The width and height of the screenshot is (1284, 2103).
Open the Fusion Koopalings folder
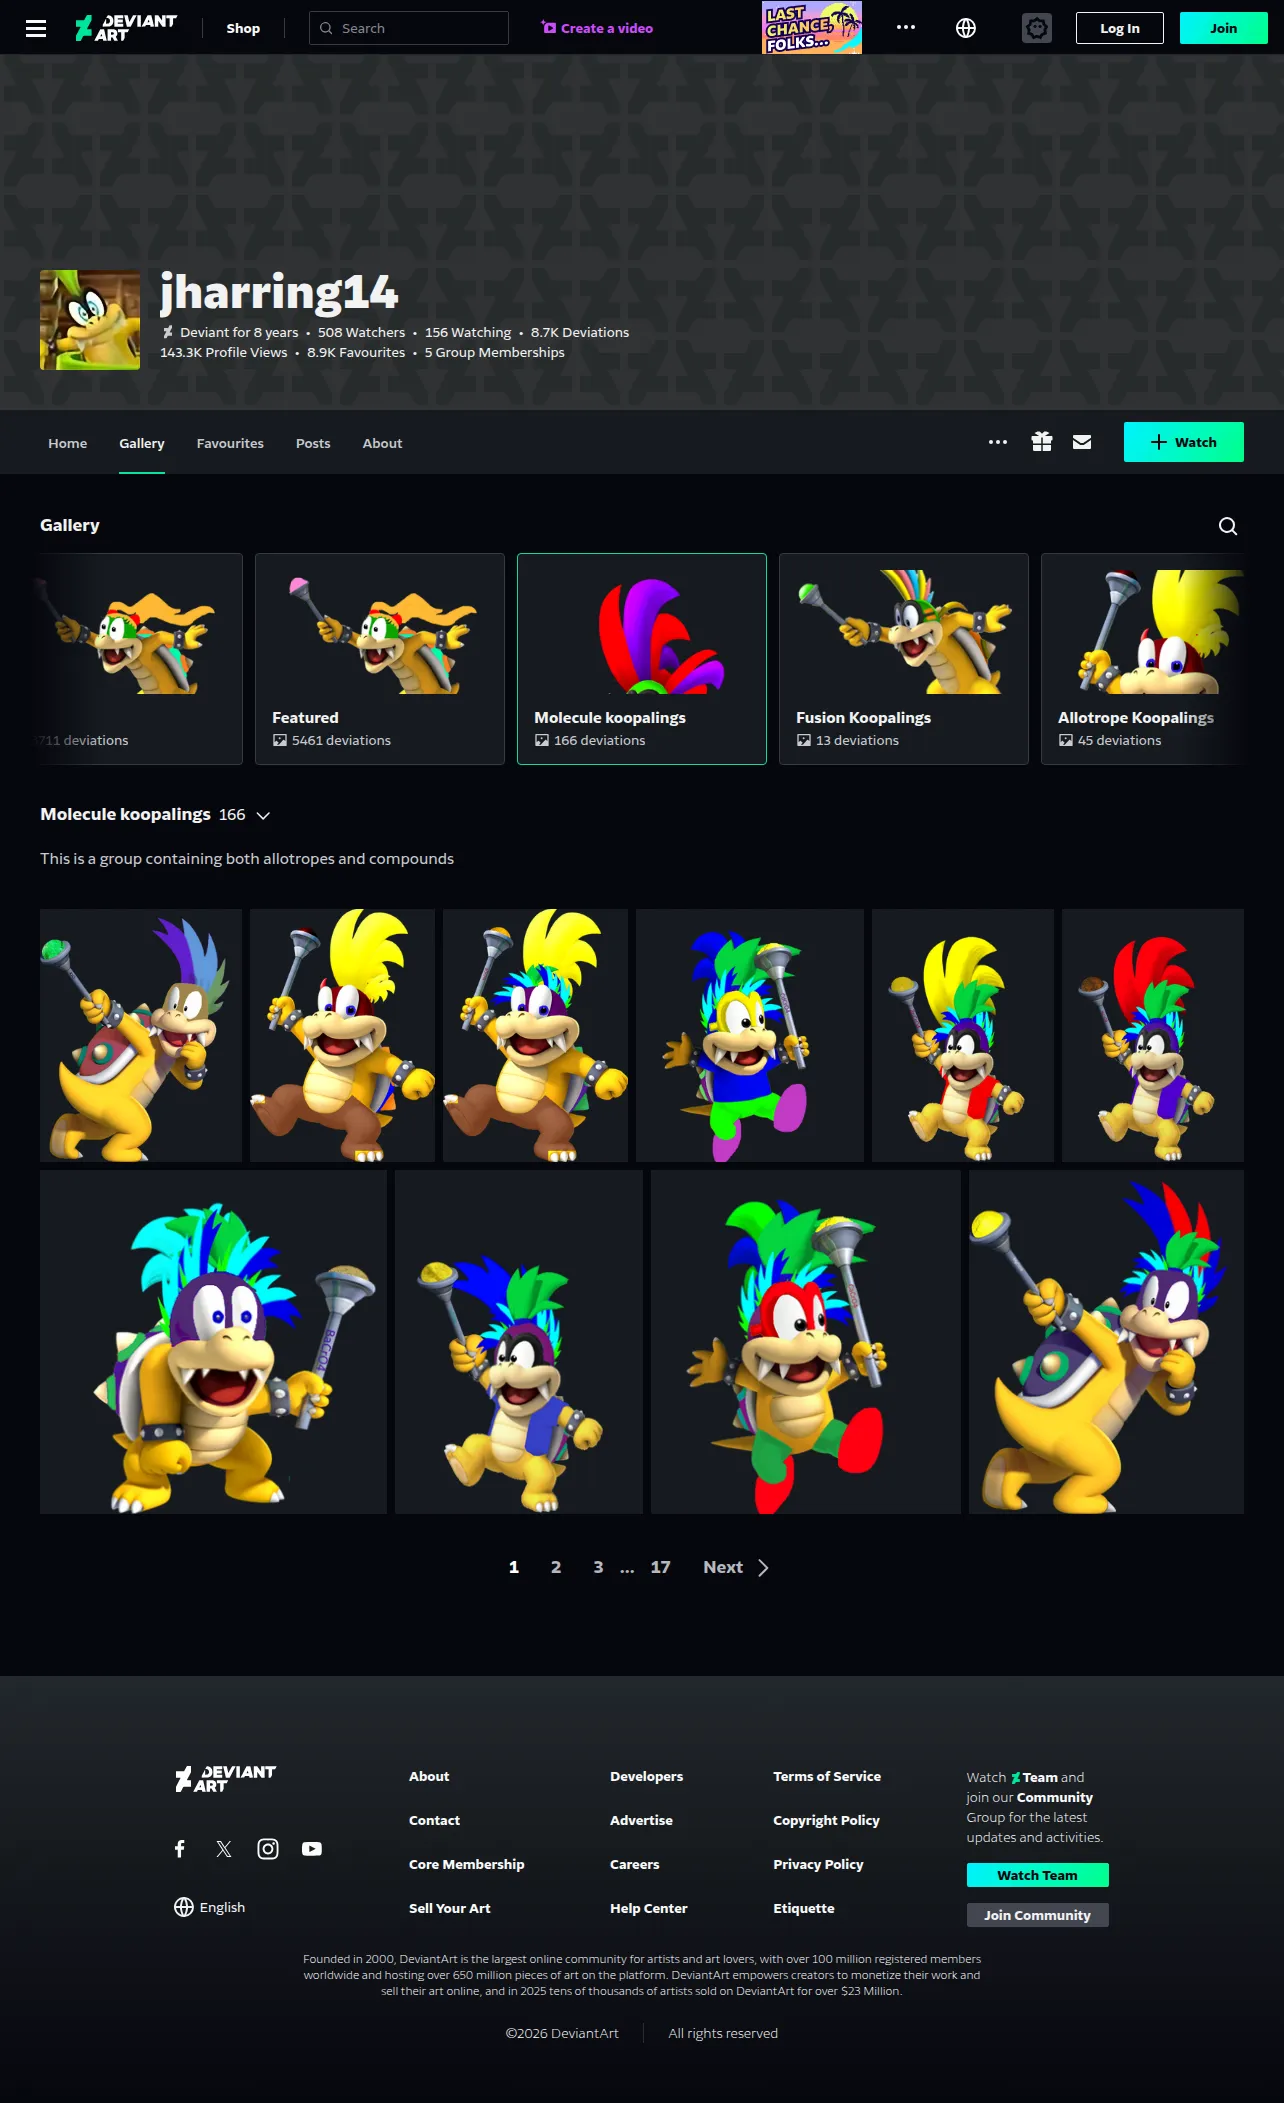tap(904, 659)
